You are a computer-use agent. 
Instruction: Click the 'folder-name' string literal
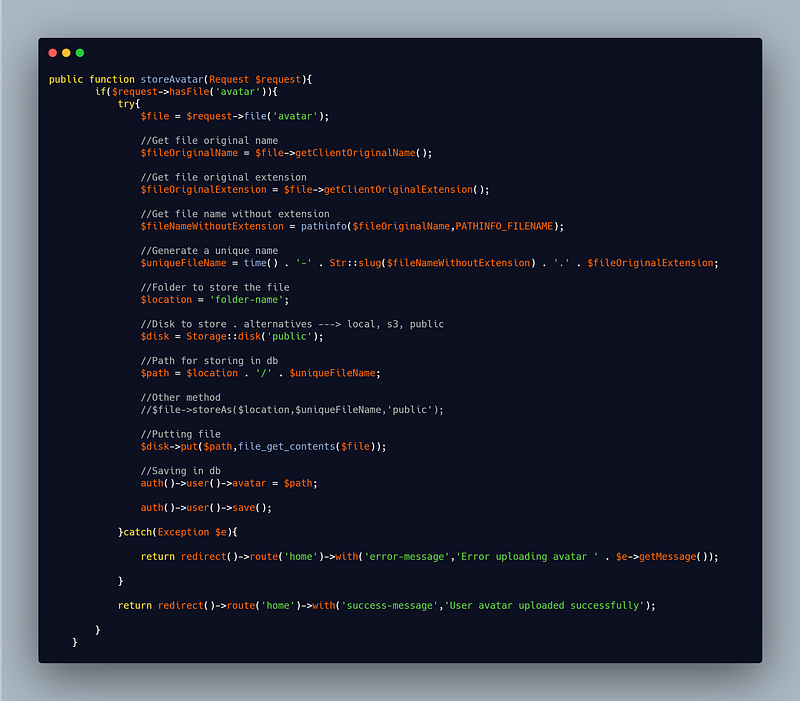(246, 300)
